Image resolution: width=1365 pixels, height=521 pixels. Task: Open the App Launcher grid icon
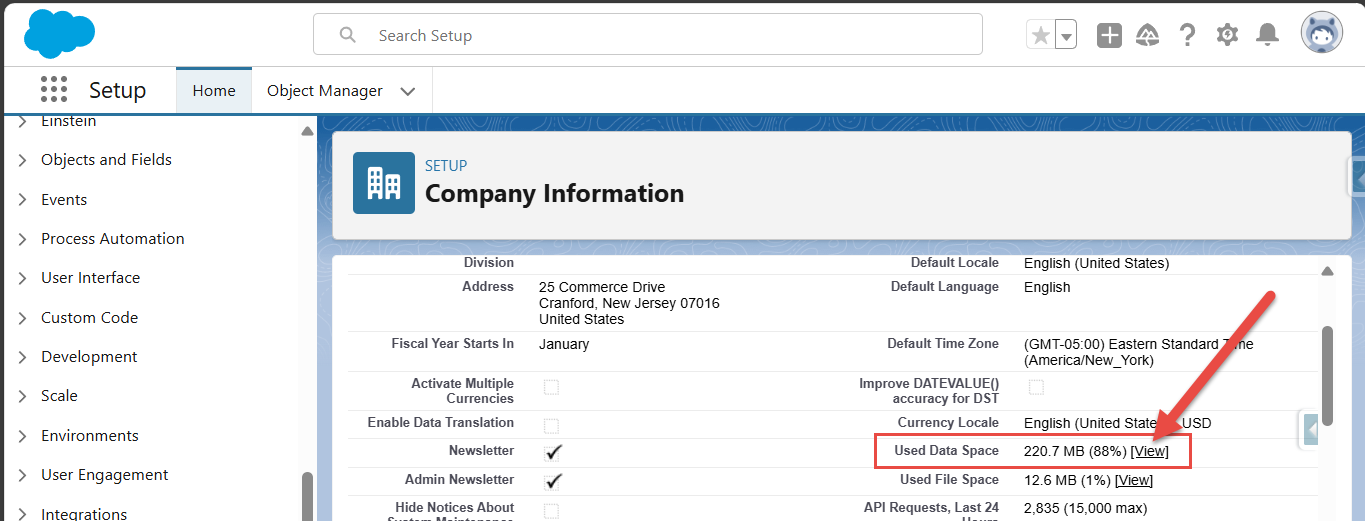(54, 90)
